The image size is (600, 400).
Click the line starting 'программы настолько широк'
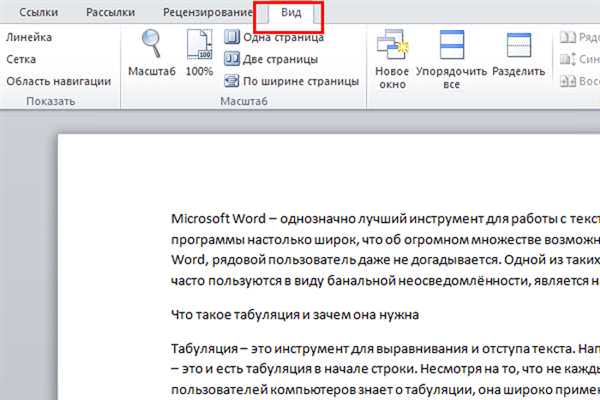click(x=385, y=240)
